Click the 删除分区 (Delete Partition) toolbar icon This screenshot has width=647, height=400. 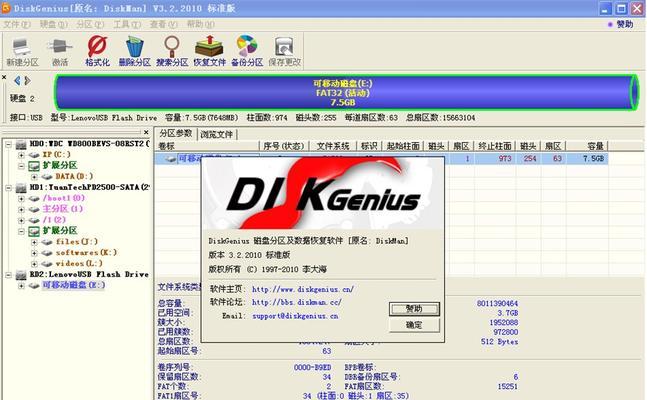(x=135, y=52)
